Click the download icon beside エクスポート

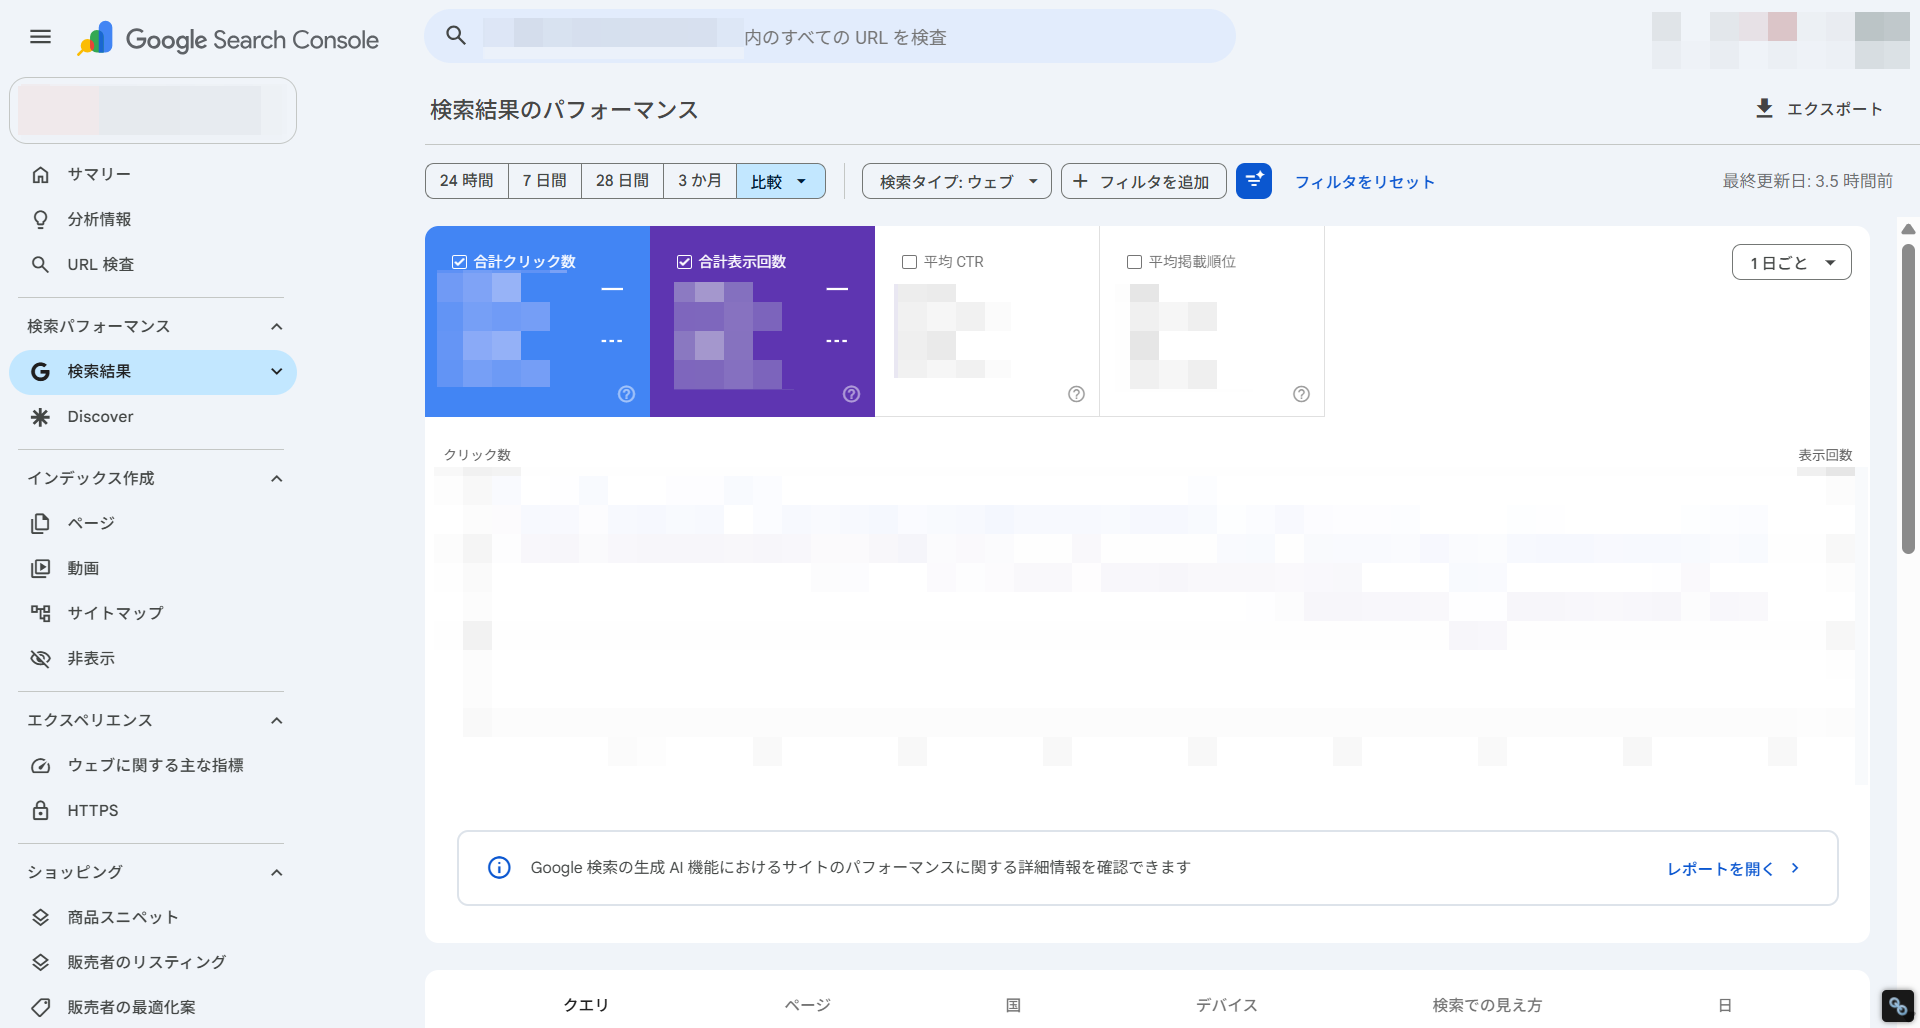[x=1765, y=108]
